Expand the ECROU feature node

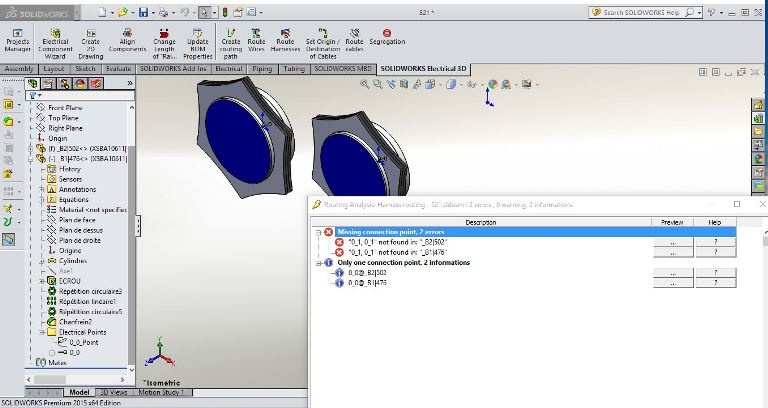tap(42, 281)
